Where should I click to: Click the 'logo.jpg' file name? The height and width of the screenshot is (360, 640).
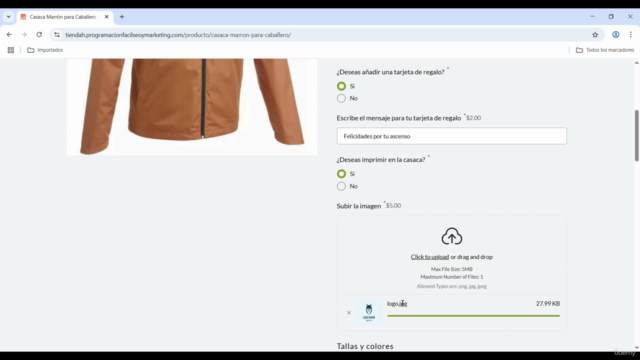pyautogui.click(x=397, y=304)
